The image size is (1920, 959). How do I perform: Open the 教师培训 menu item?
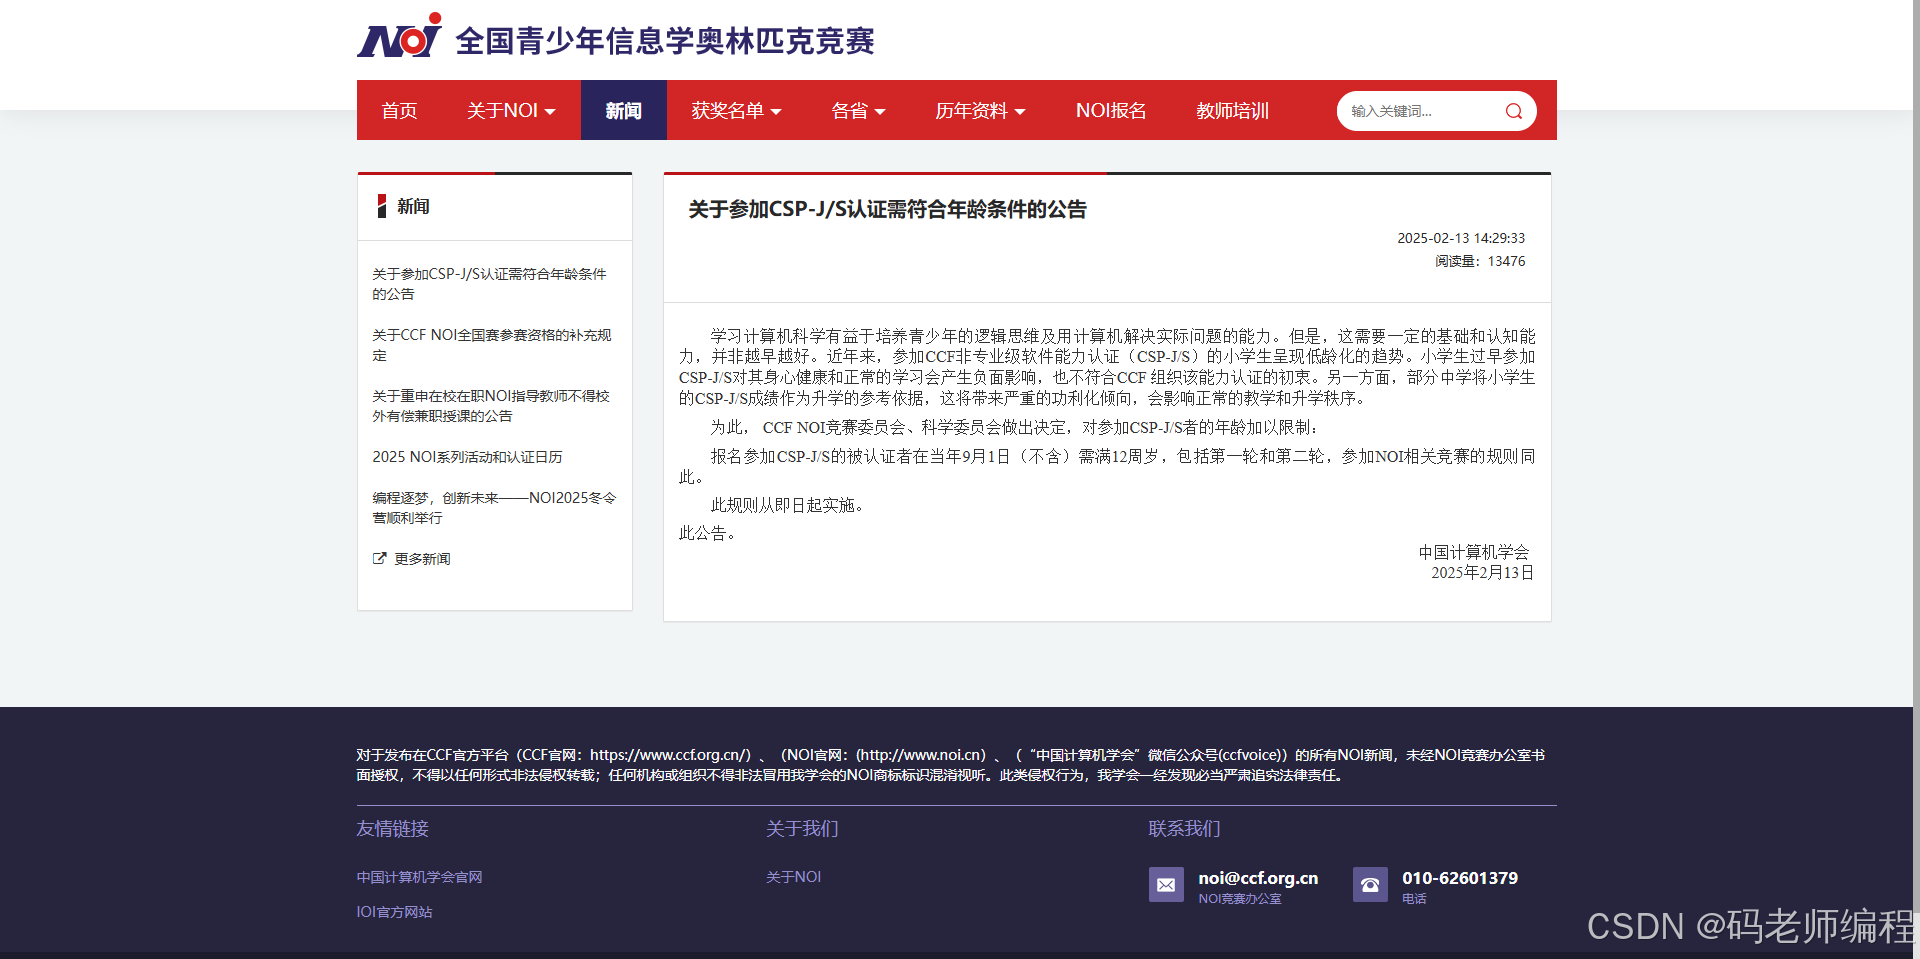[x=1233, y=111]
